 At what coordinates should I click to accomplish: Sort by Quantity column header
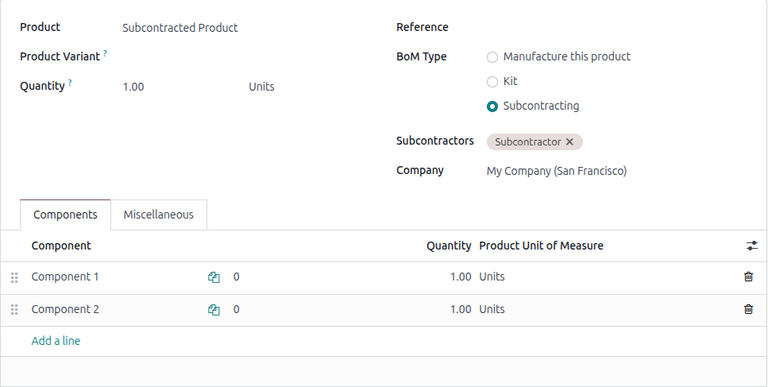coord(448,246)
